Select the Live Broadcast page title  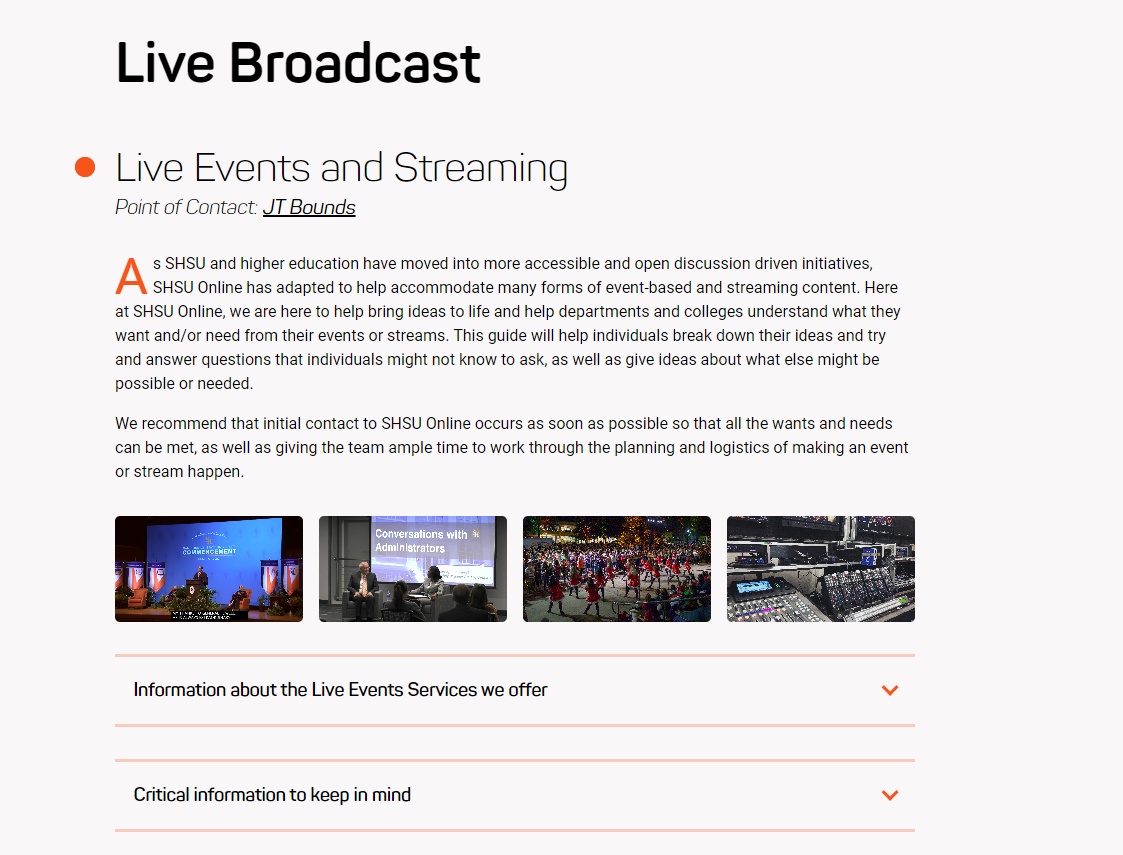(x=298, y=63)
